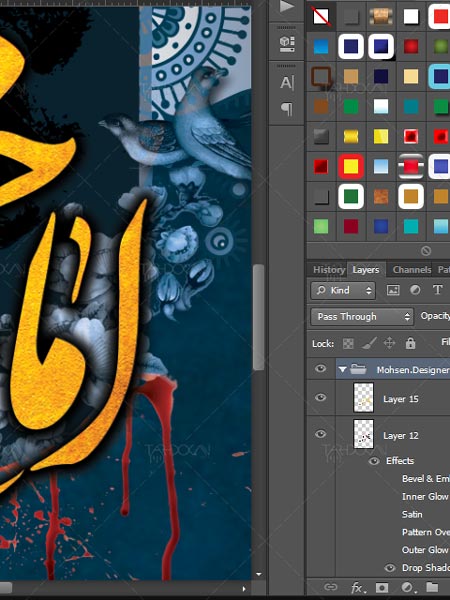This screenshot has width=450, height=600.
Task: Toggle Drop Shadow effect visibility
Action: coord(390,568)
